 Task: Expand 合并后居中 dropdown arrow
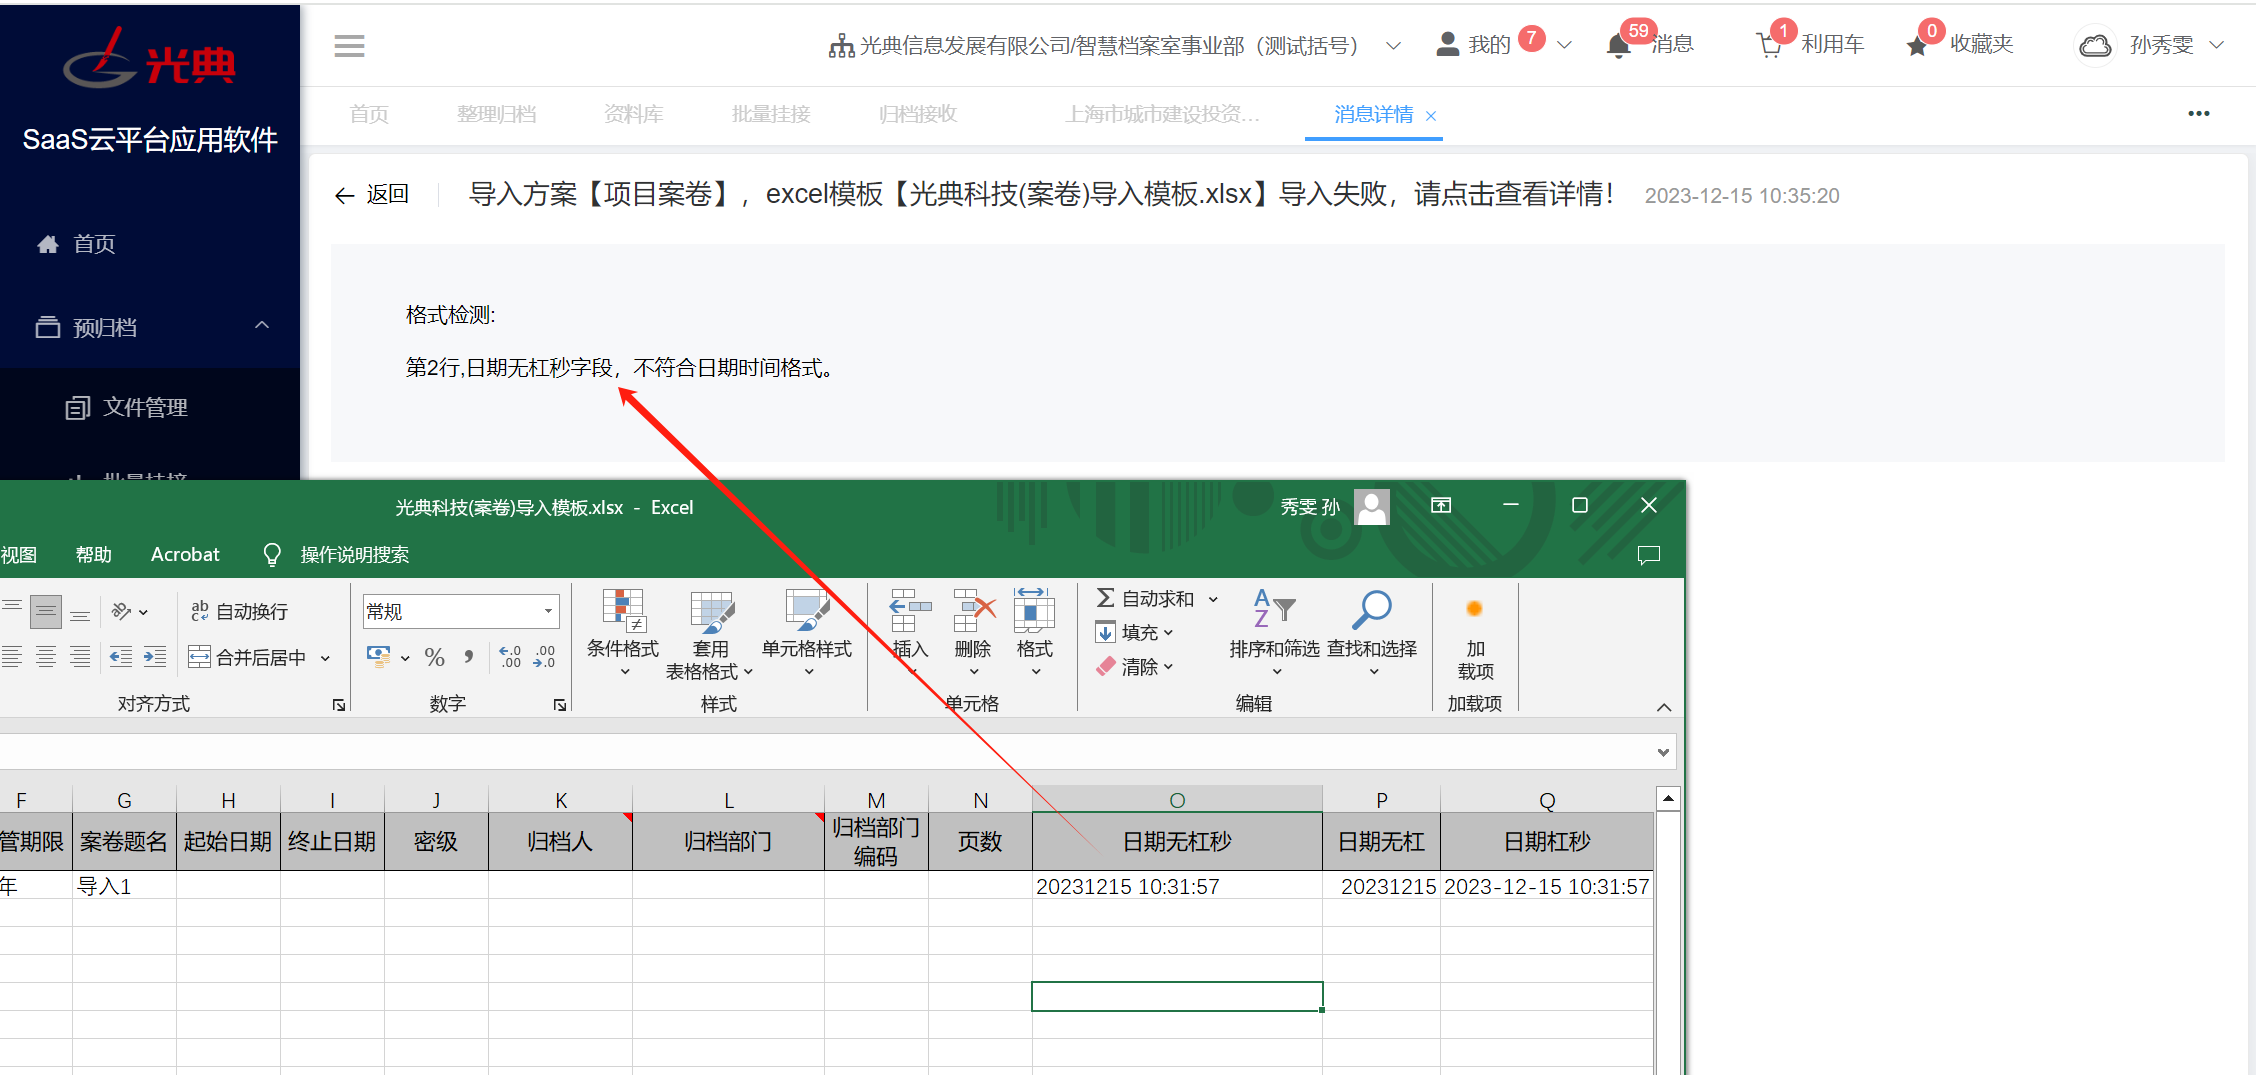click(325, 658)
